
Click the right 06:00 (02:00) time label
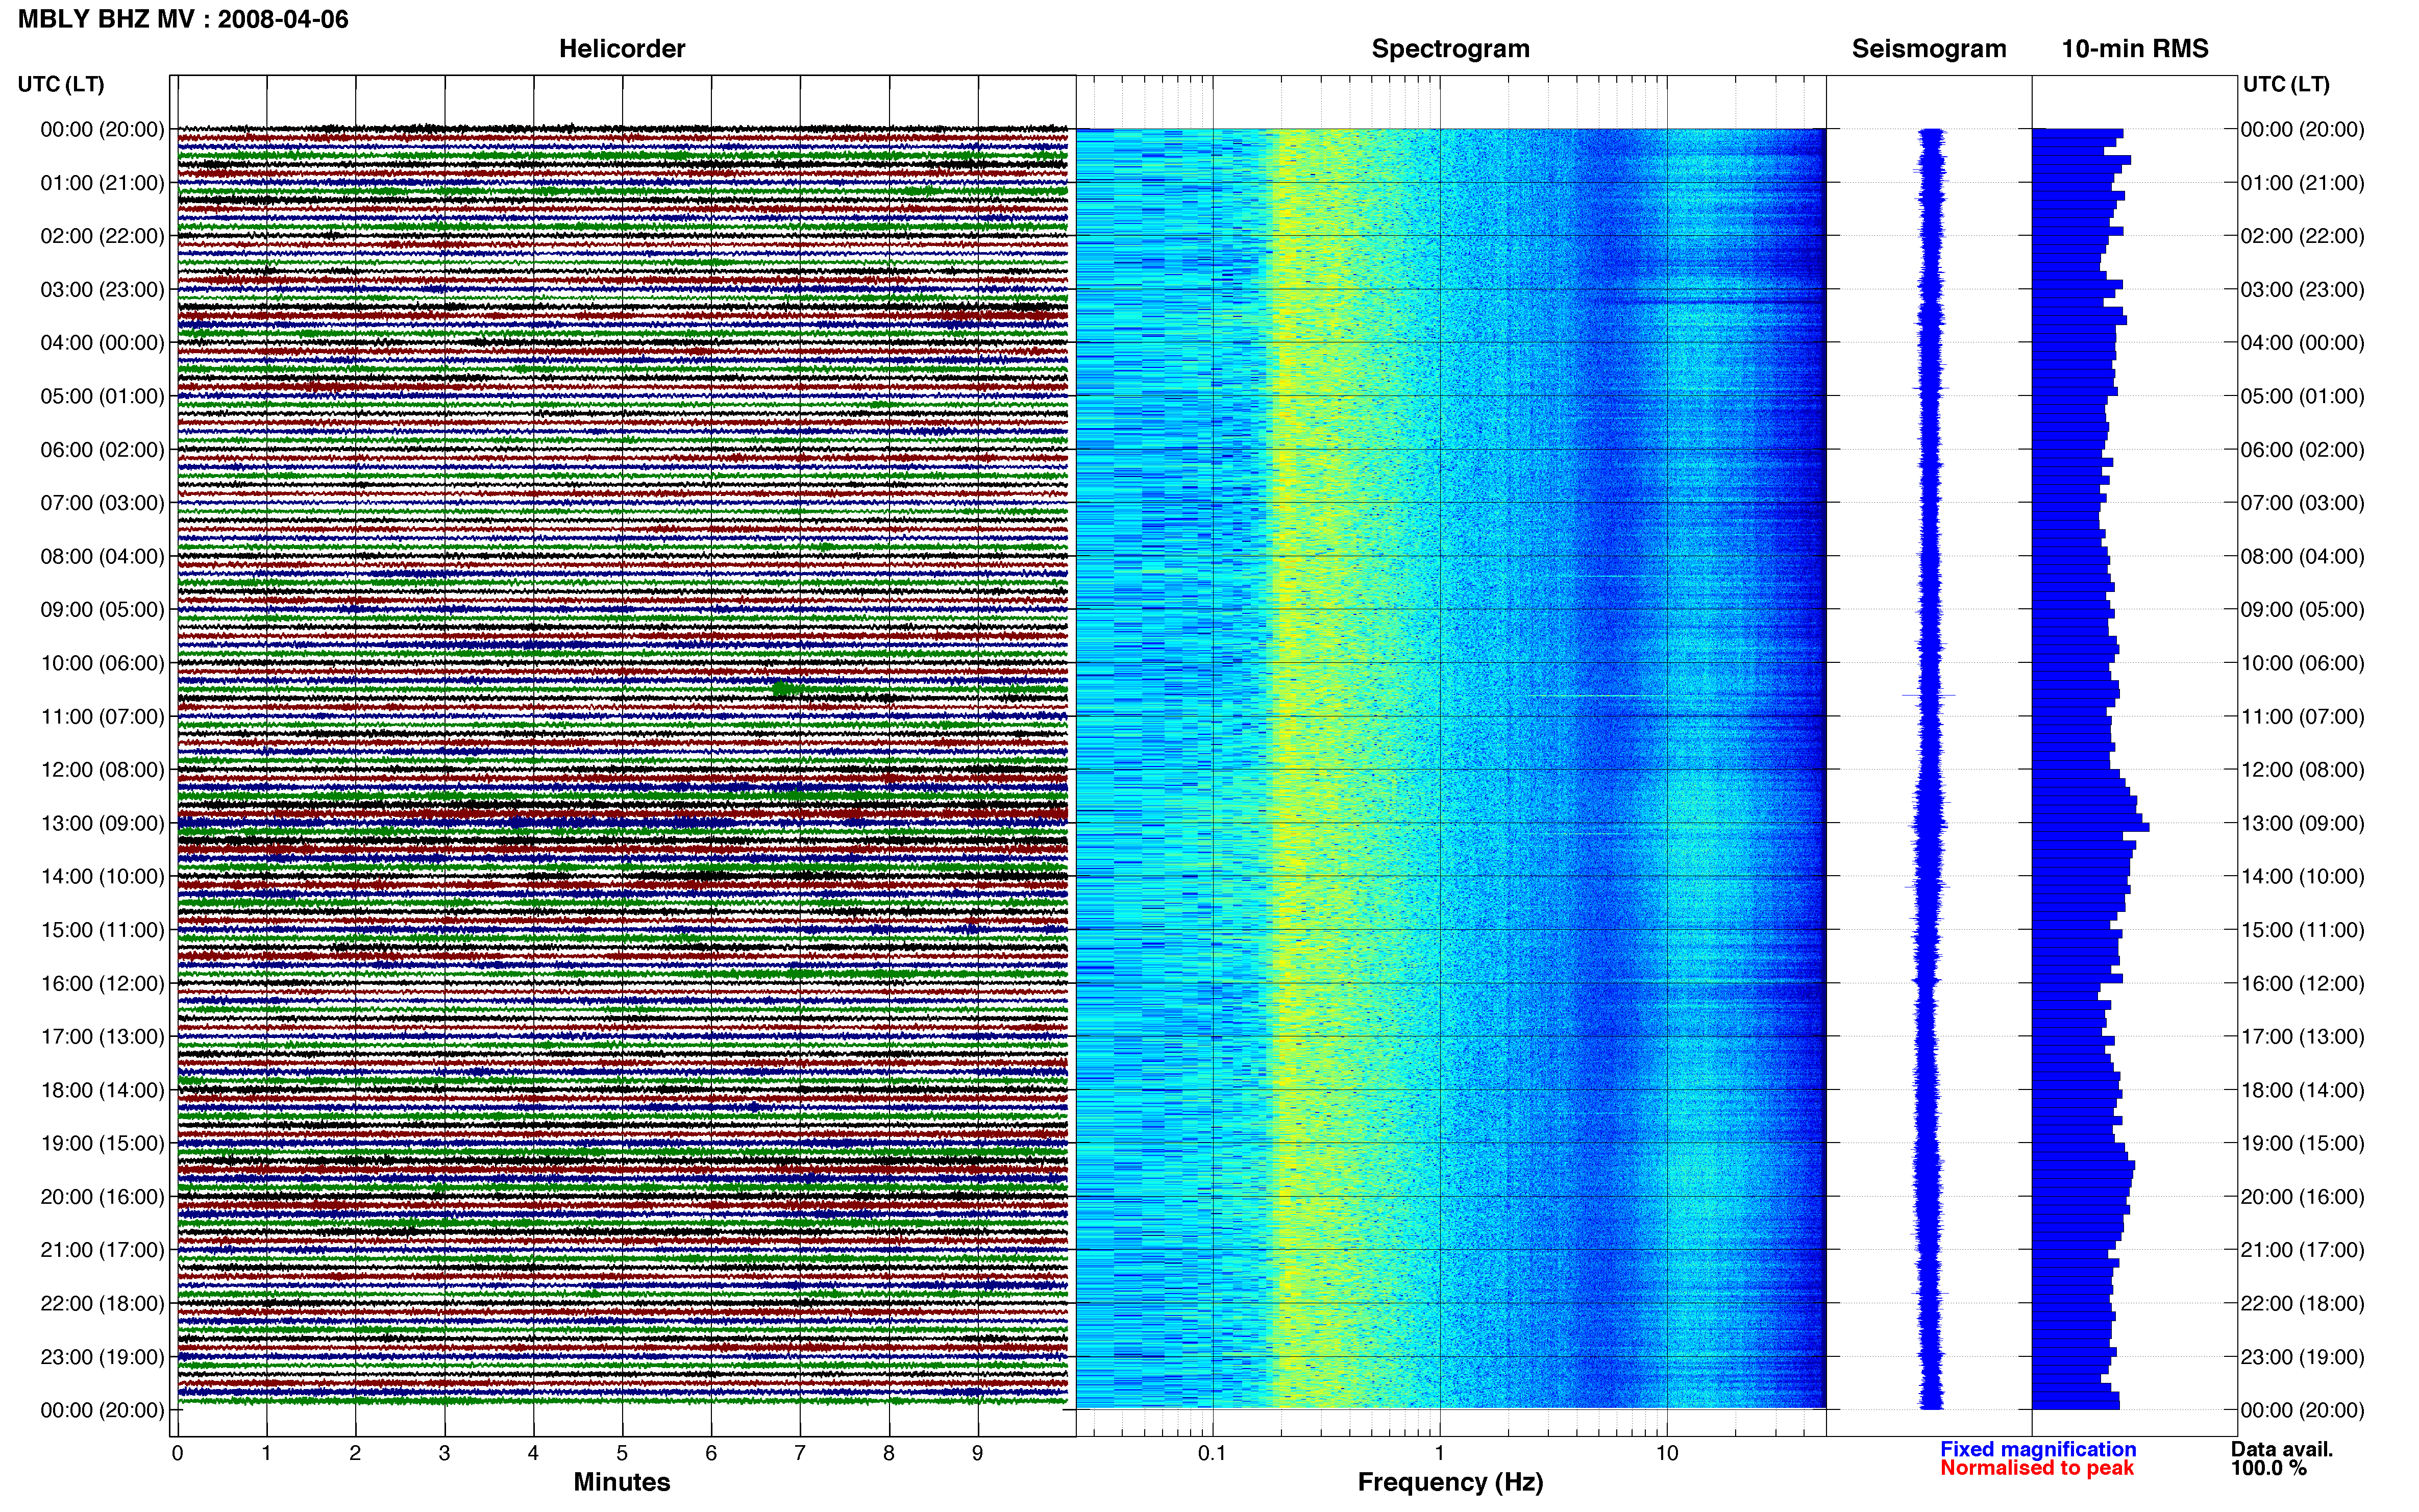(x=2302, y=450)
